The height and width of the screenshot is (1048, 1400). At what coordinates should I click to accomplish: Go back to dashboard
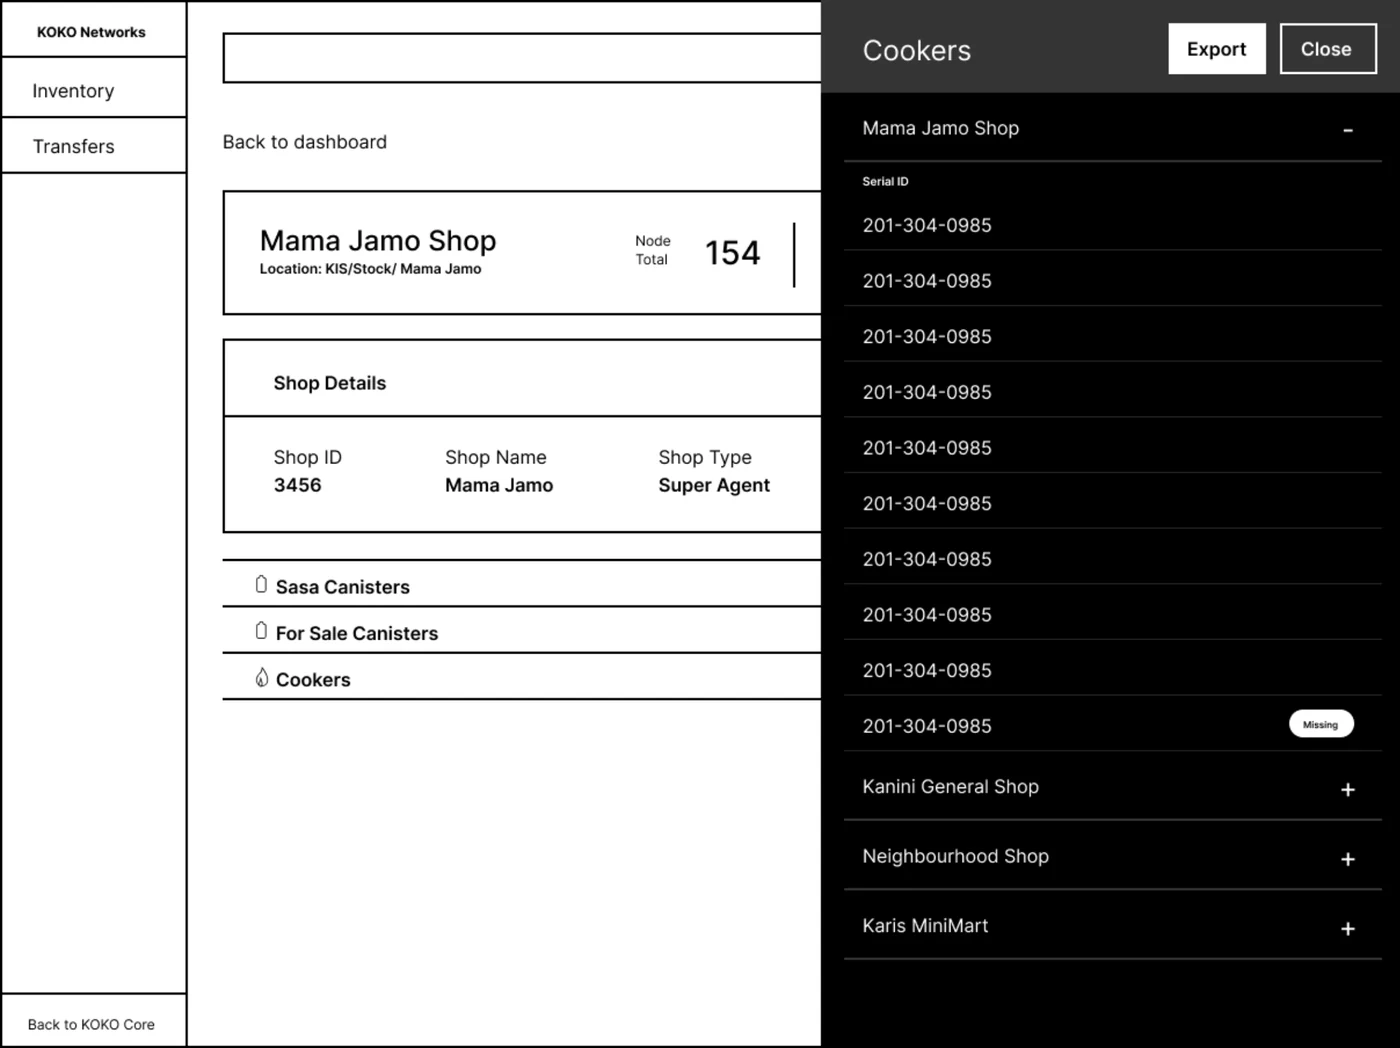coord(305,142)
